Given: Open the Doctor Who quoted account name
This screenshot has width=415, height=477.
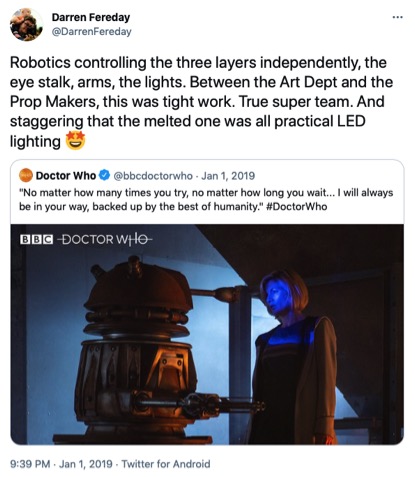Looking at the screenshot, I should pos(66,175).
